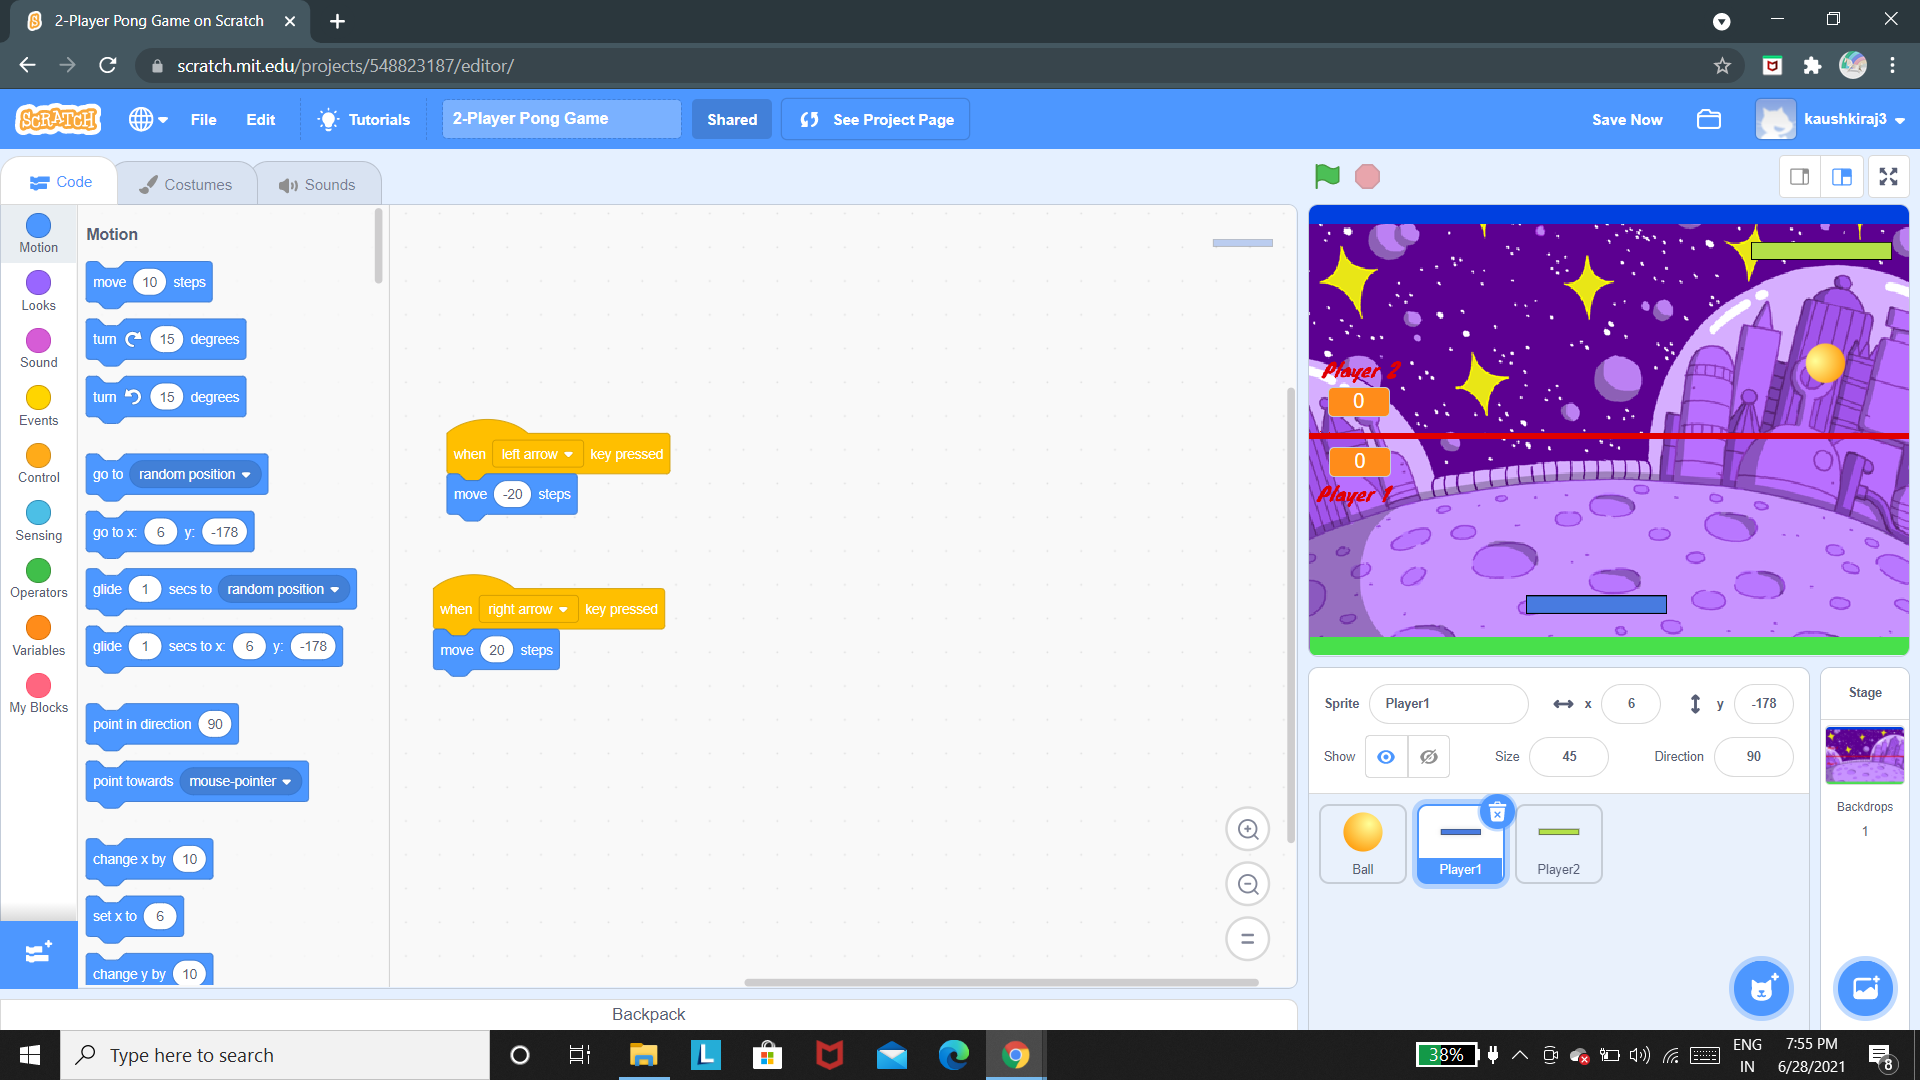Enter full screen stage mode
Image resolution: width=1920 pixels, height=1080 pixels.
click(x=1888, y=177)
